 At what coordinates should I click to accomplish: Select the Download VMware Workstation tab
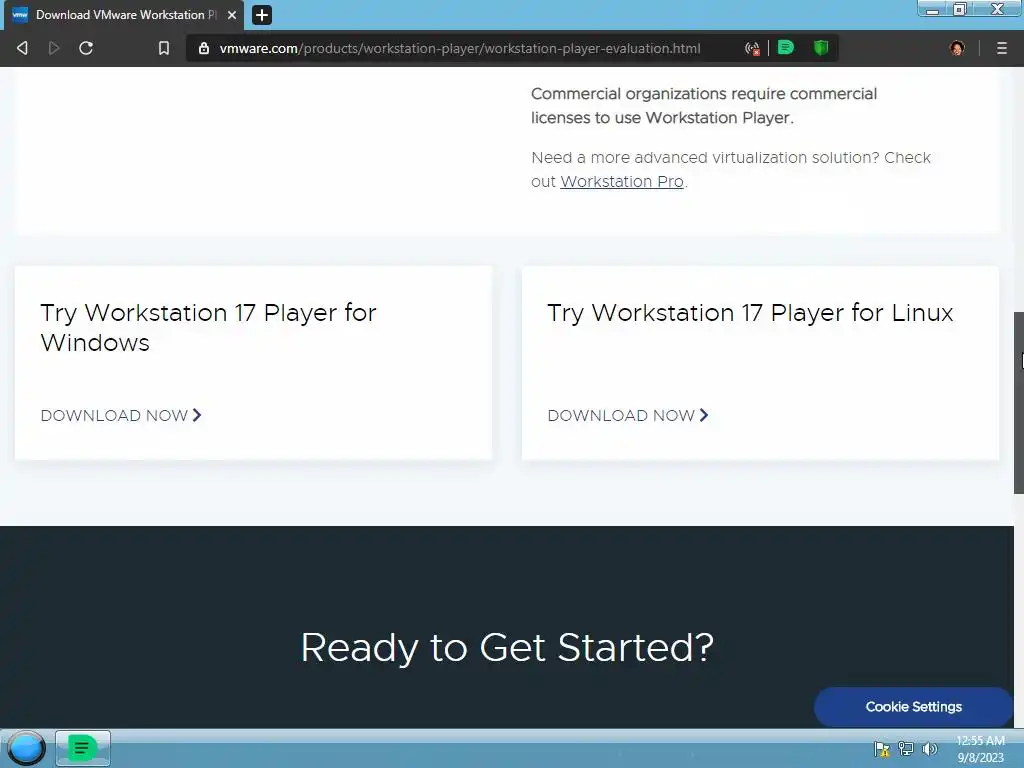(x=124, y=15)
